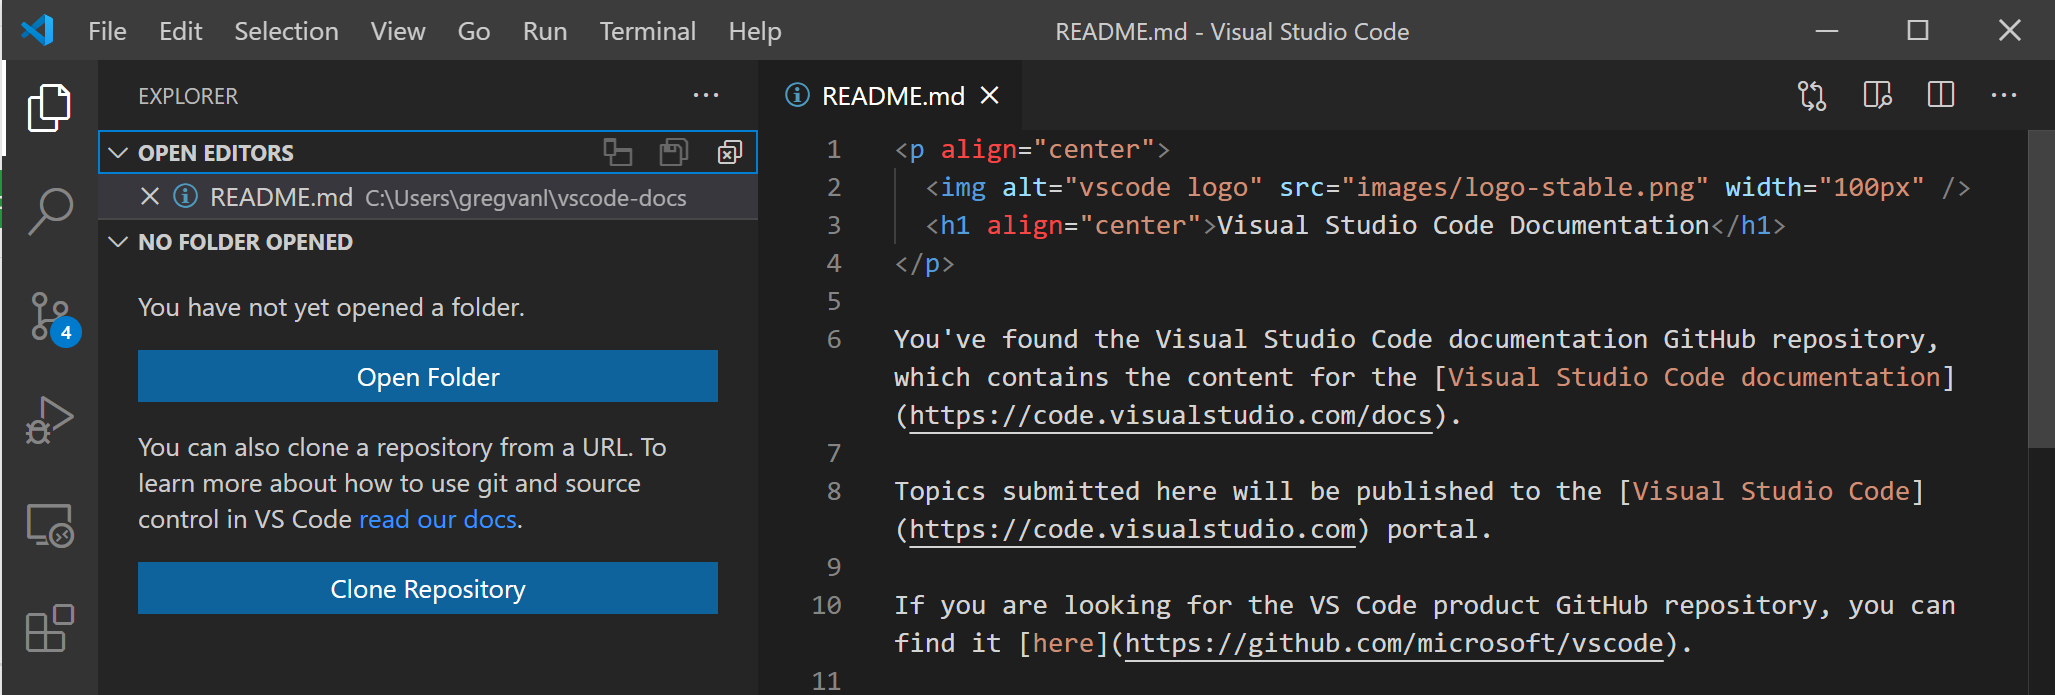Open the Edit menu

181,31
